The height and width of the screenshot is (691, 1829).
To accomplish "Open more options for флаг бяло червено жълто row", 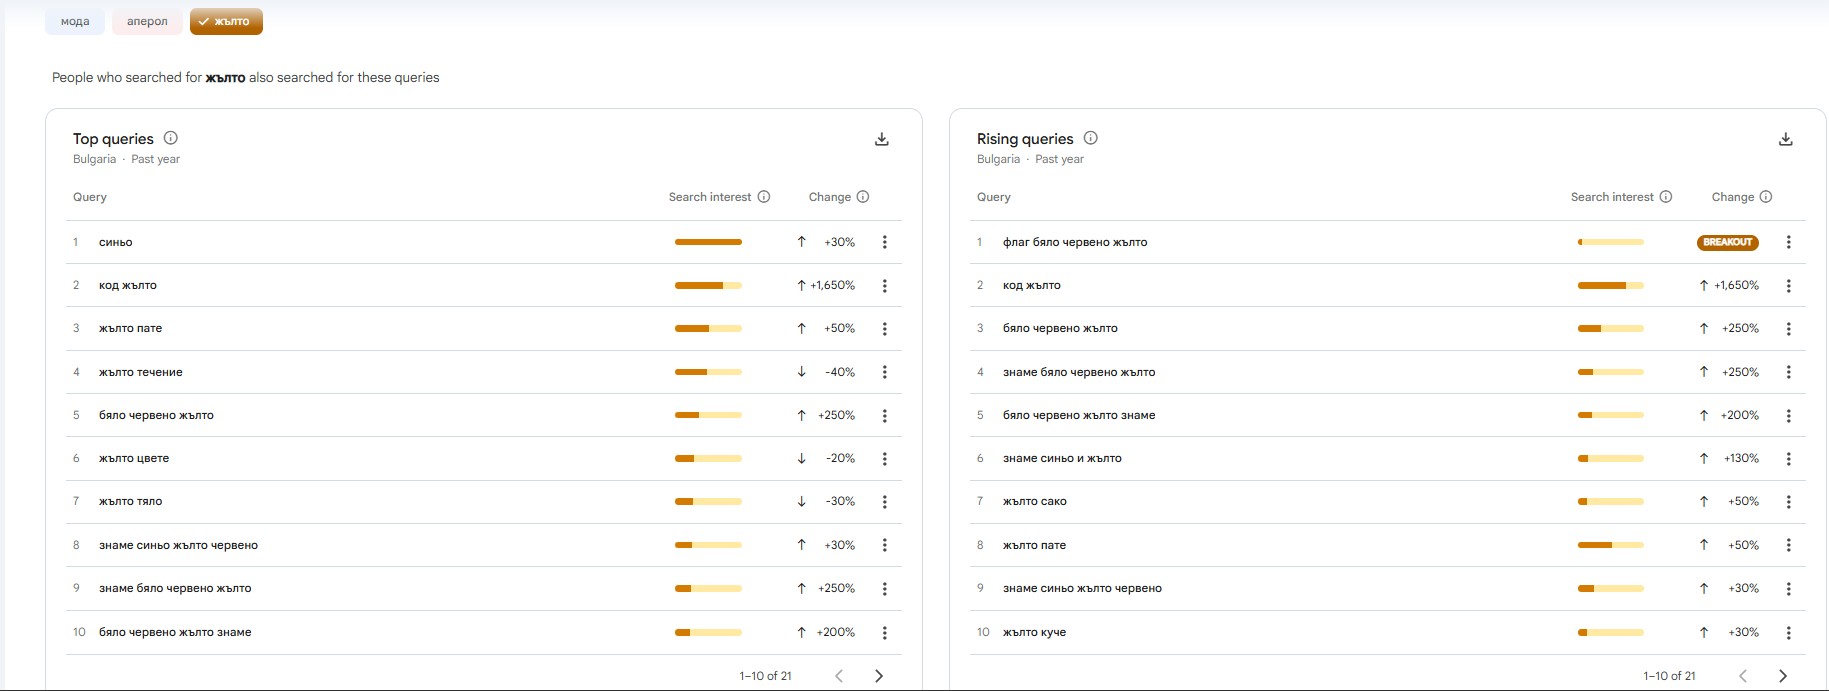I will pos(1788,242).
